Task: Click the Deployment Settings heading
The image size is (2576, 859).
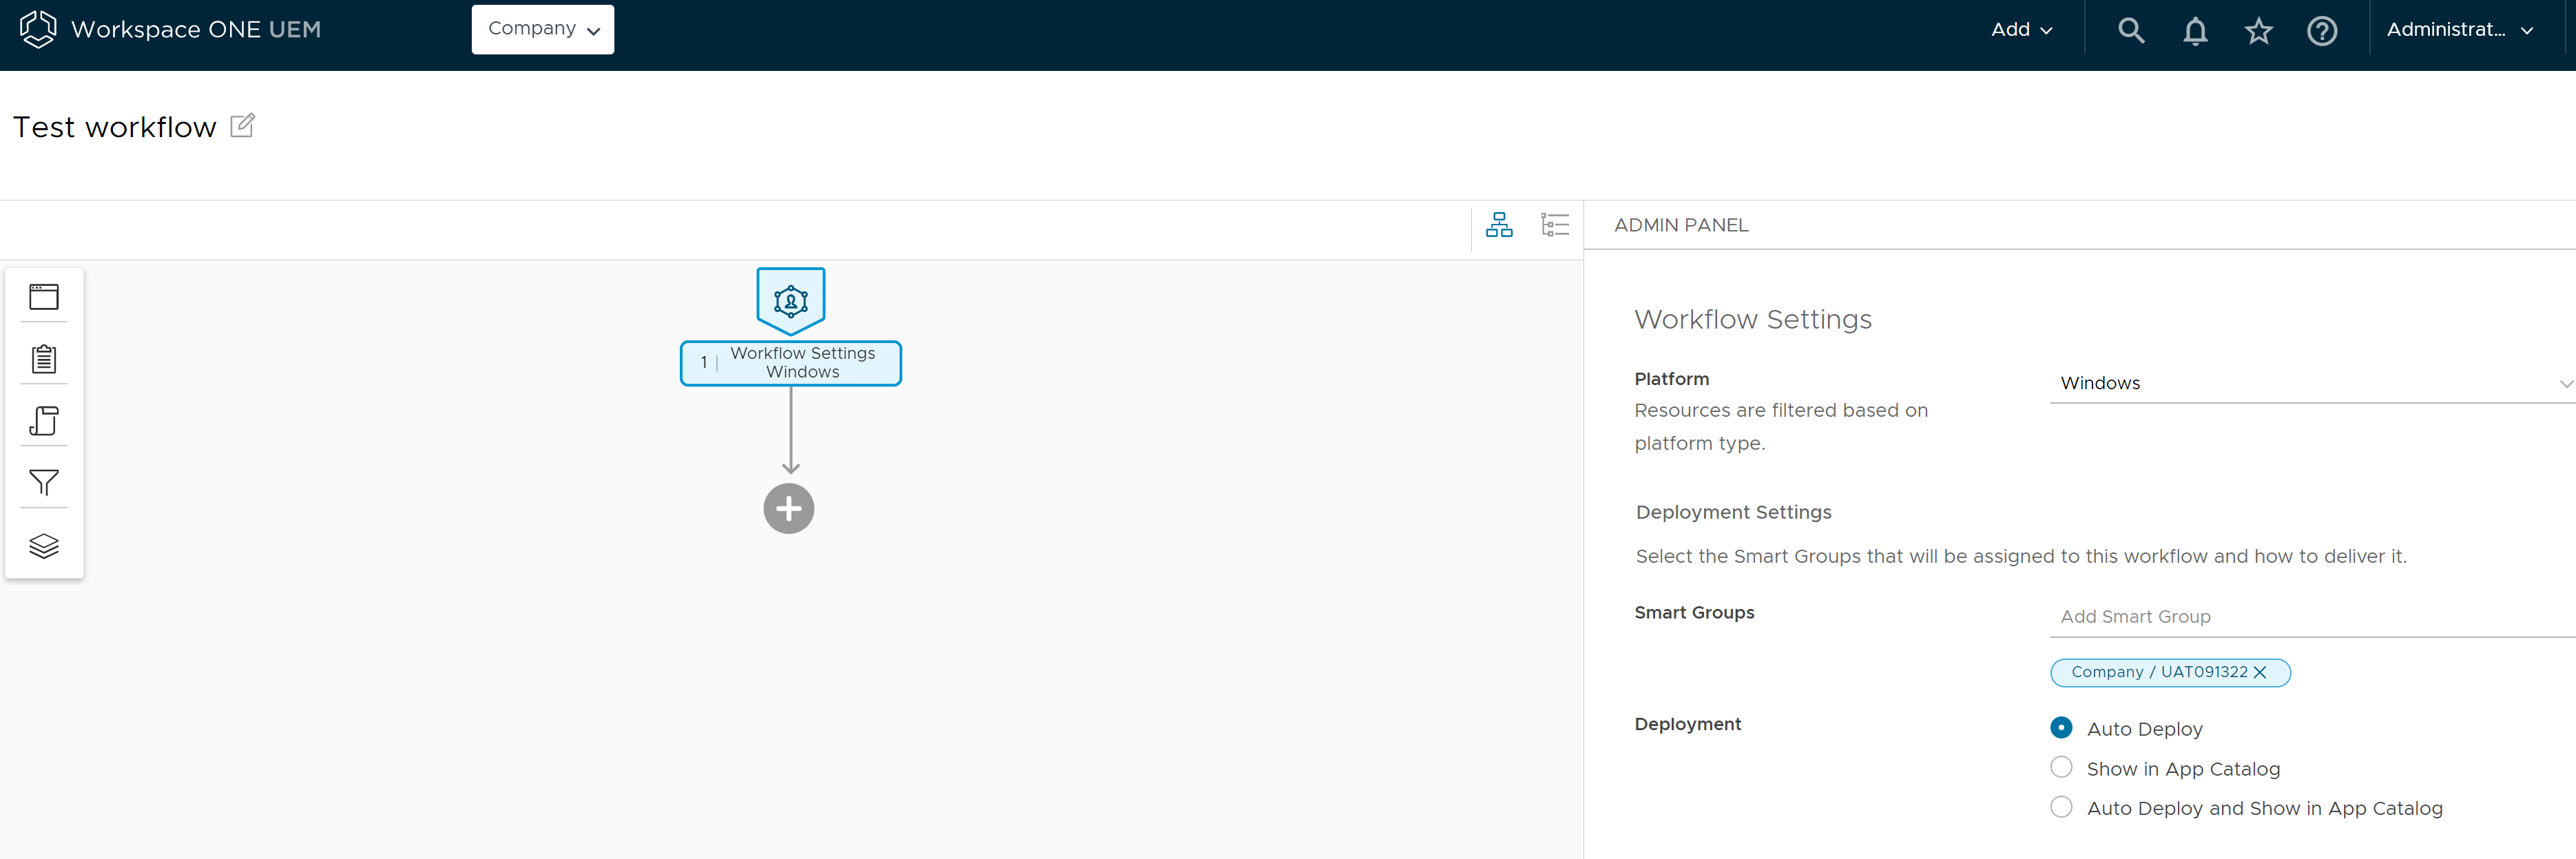Action: point(1733,512)
